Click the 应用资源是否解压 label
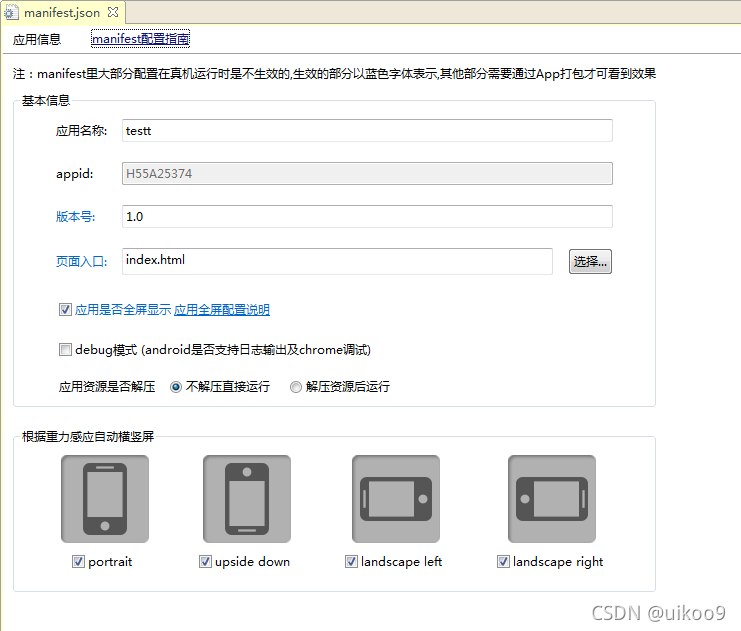Viewport: 741px width, 631px height. pyautogui.click(x=107, y=387)
